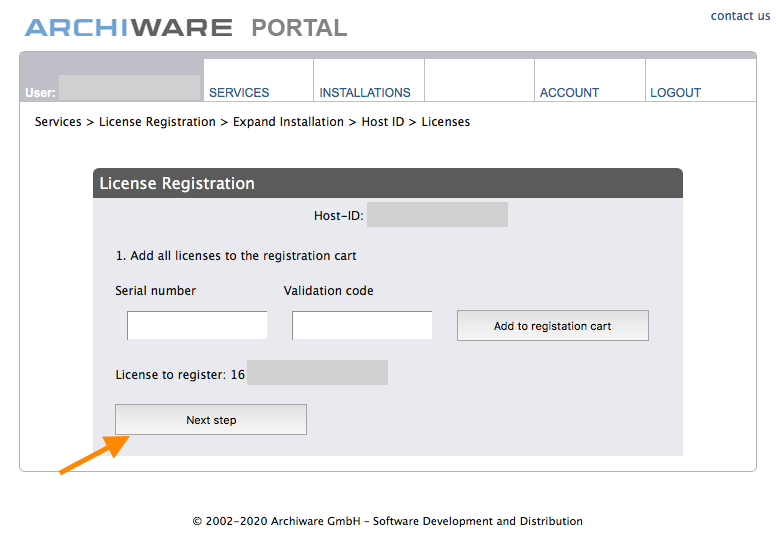Click the Archiware GmbH copyright footer text
Screen dimensions: 777x544
[x=388, y=521]
